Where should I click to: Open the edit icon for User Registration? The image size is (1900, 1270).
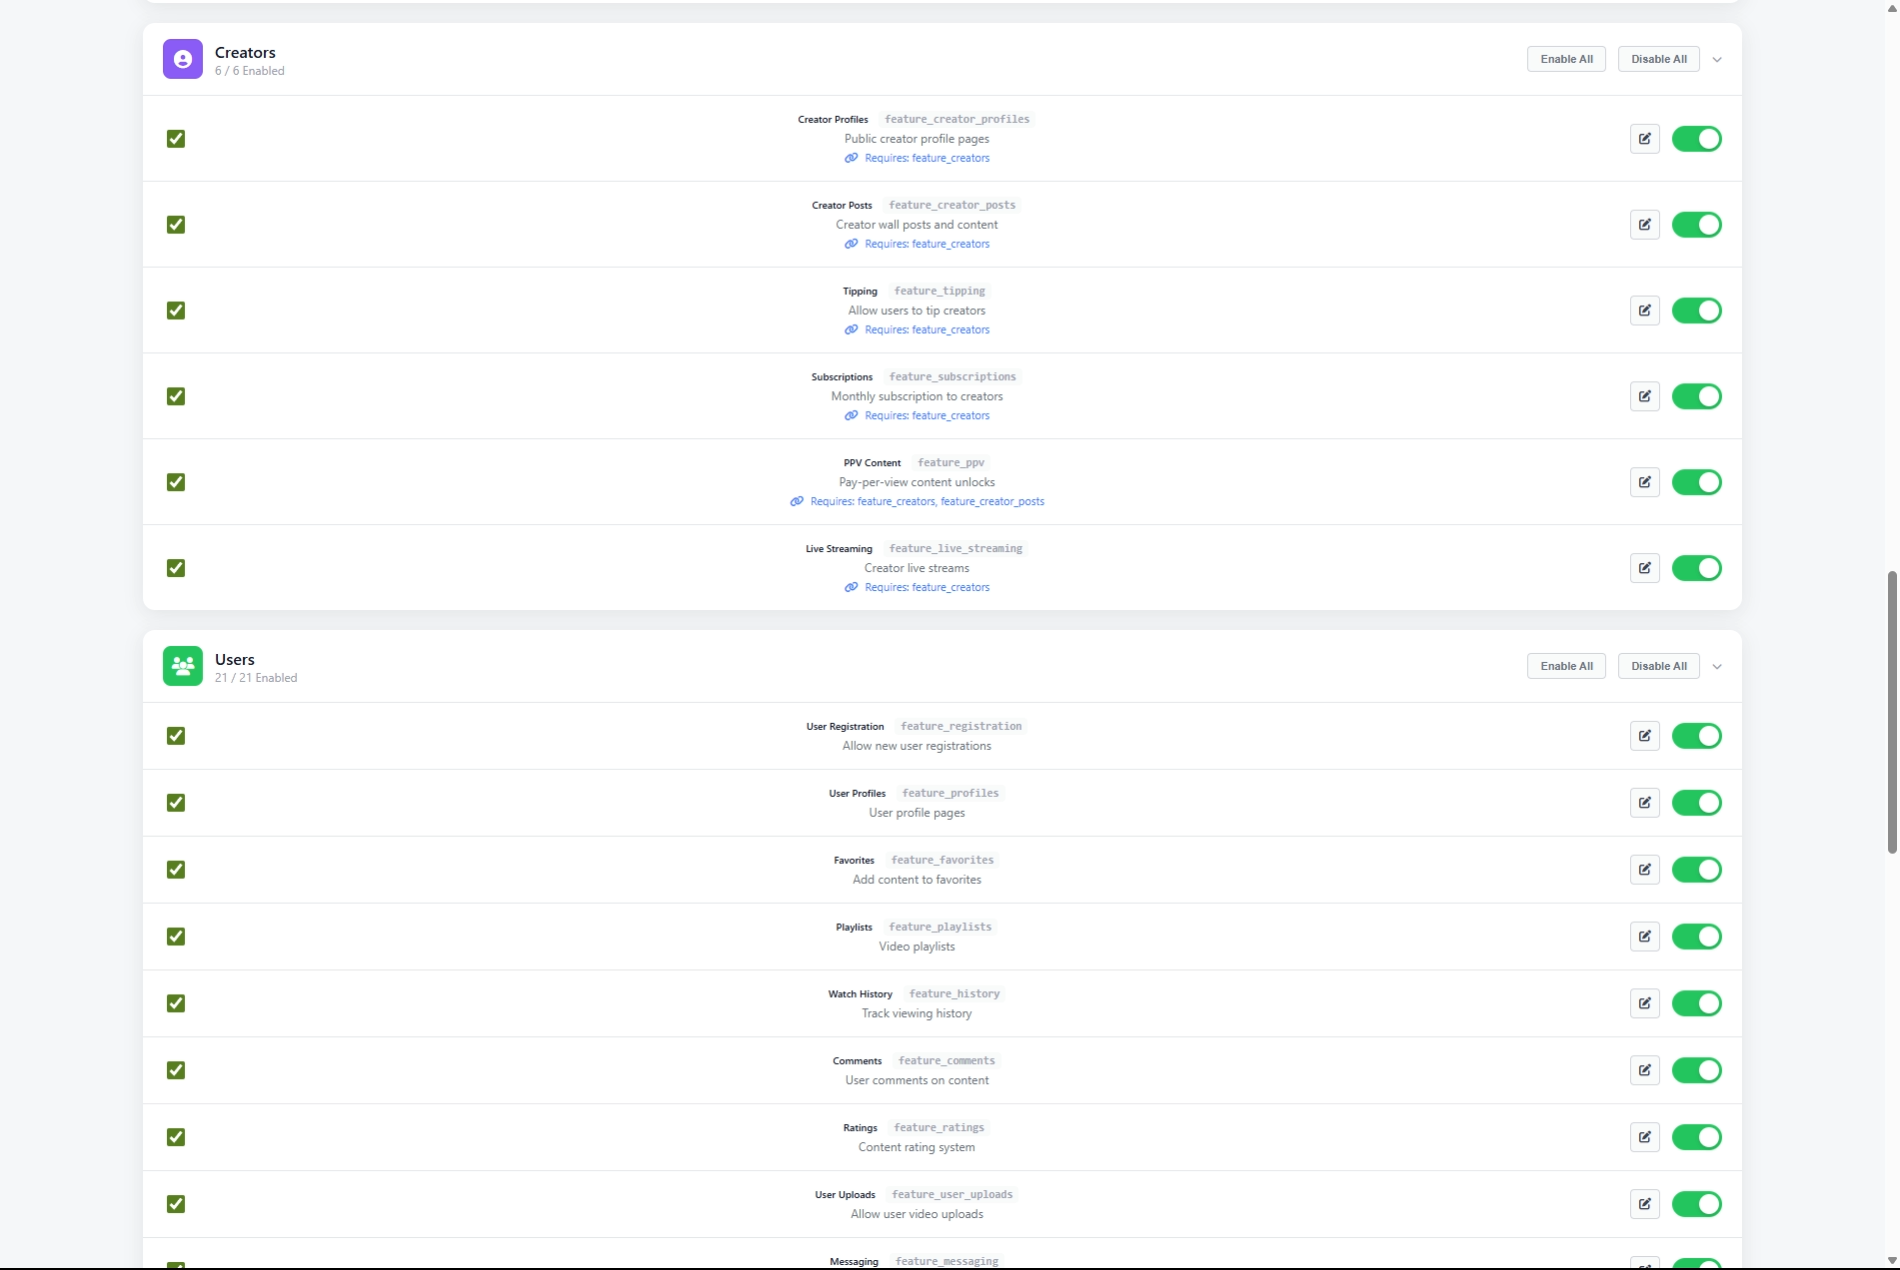pos(1644,737)
